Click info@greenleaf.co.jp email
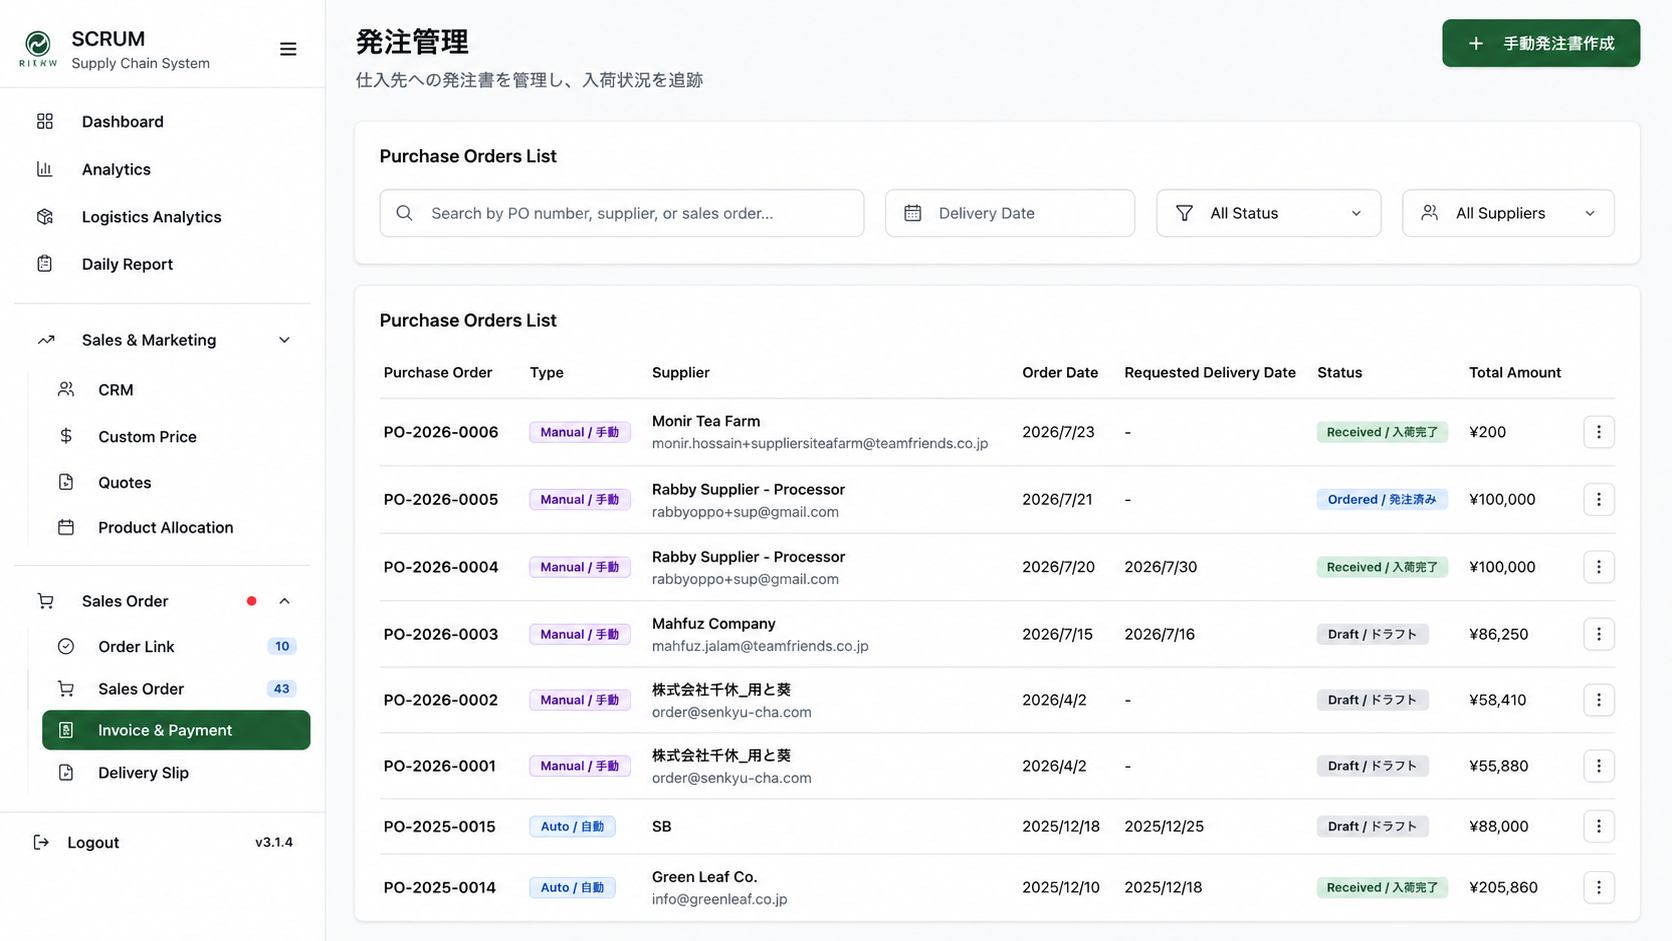1672x941 pixels. point(720,899)
